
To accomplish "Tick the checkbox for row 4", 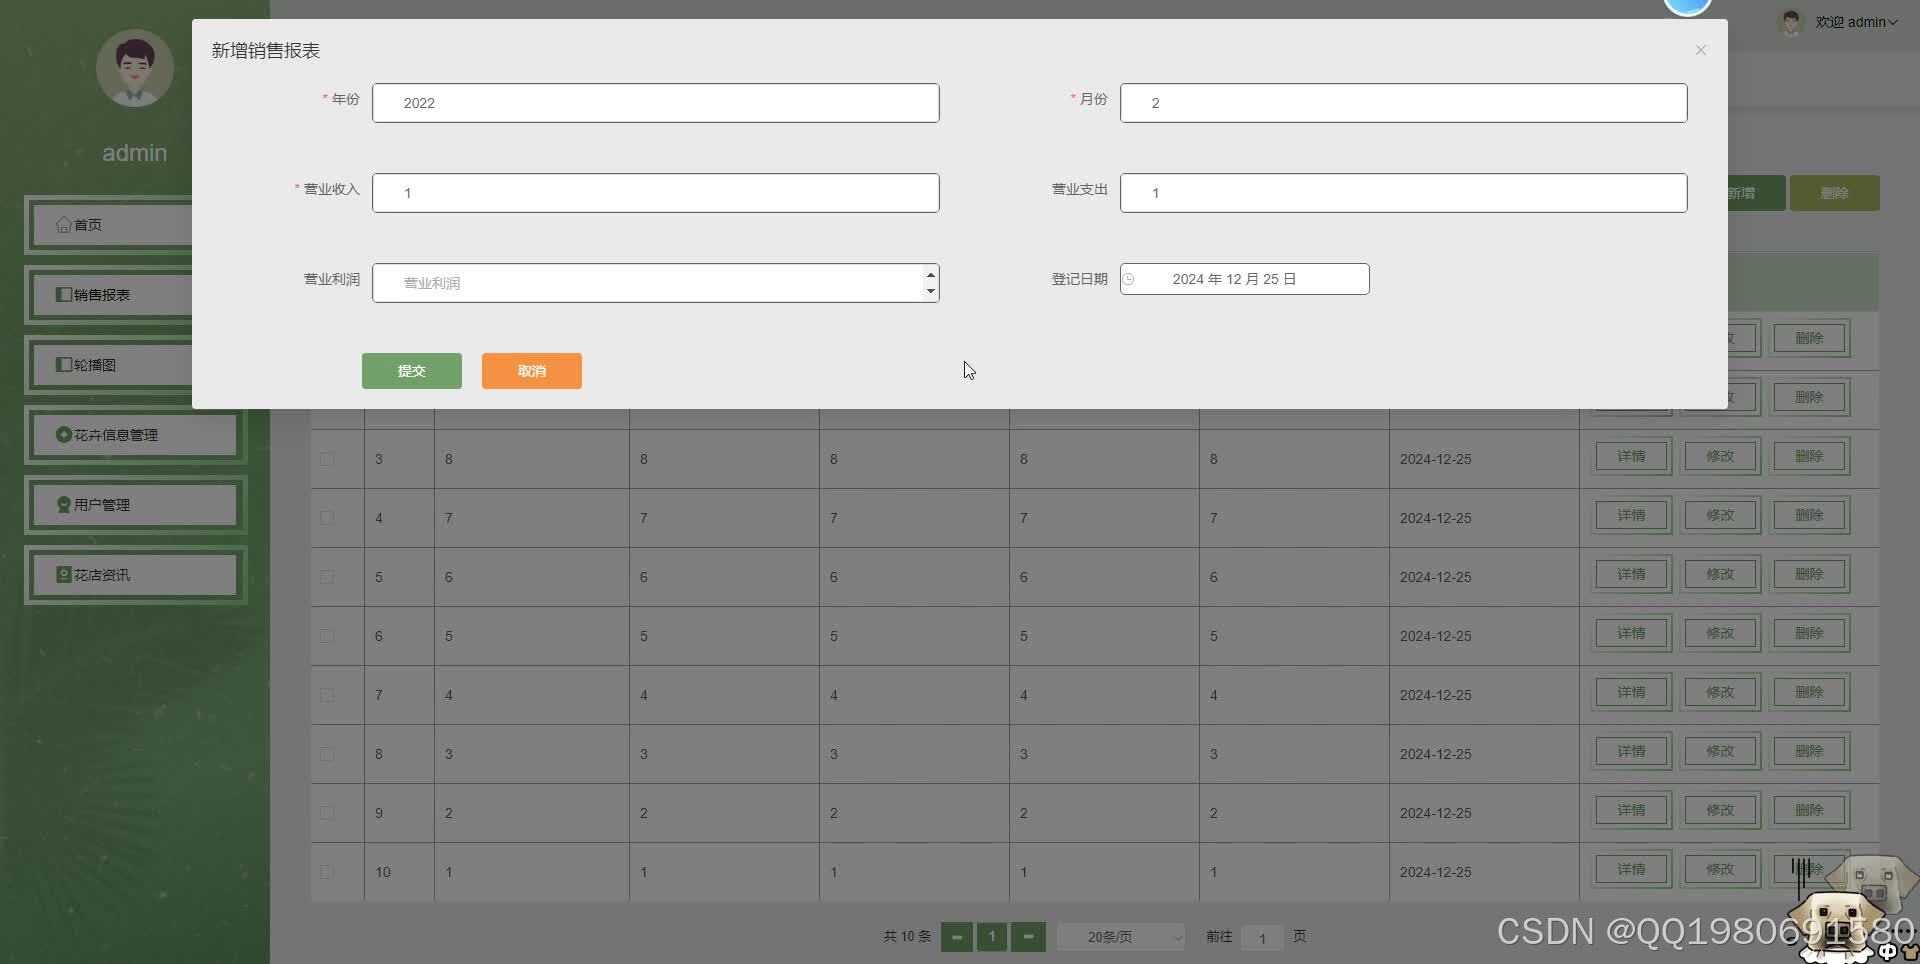I will pos(327,518).
